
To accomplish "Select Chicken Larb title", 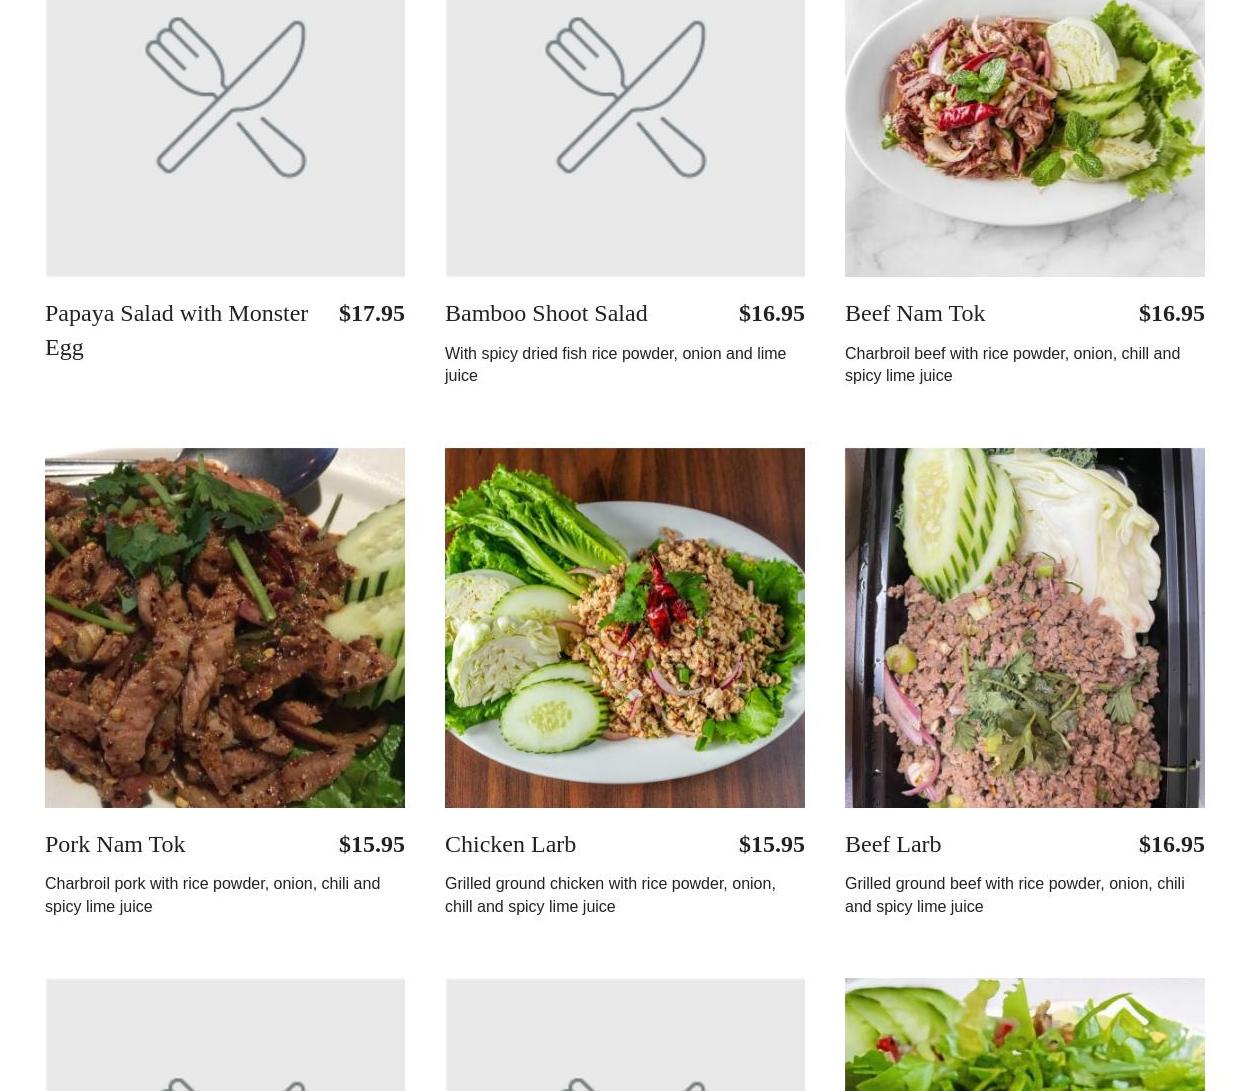I will (510, 844).
